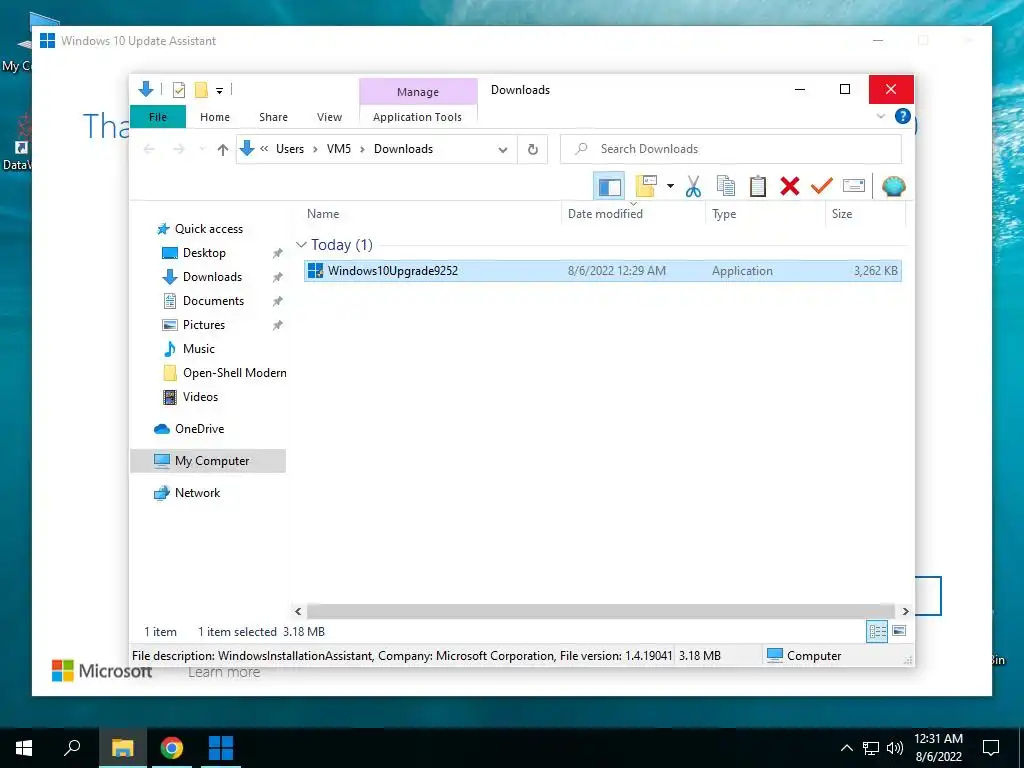Open Classic Explorer settings shell icon
The height and width of the screenshot is (768, 1024).
893,186
